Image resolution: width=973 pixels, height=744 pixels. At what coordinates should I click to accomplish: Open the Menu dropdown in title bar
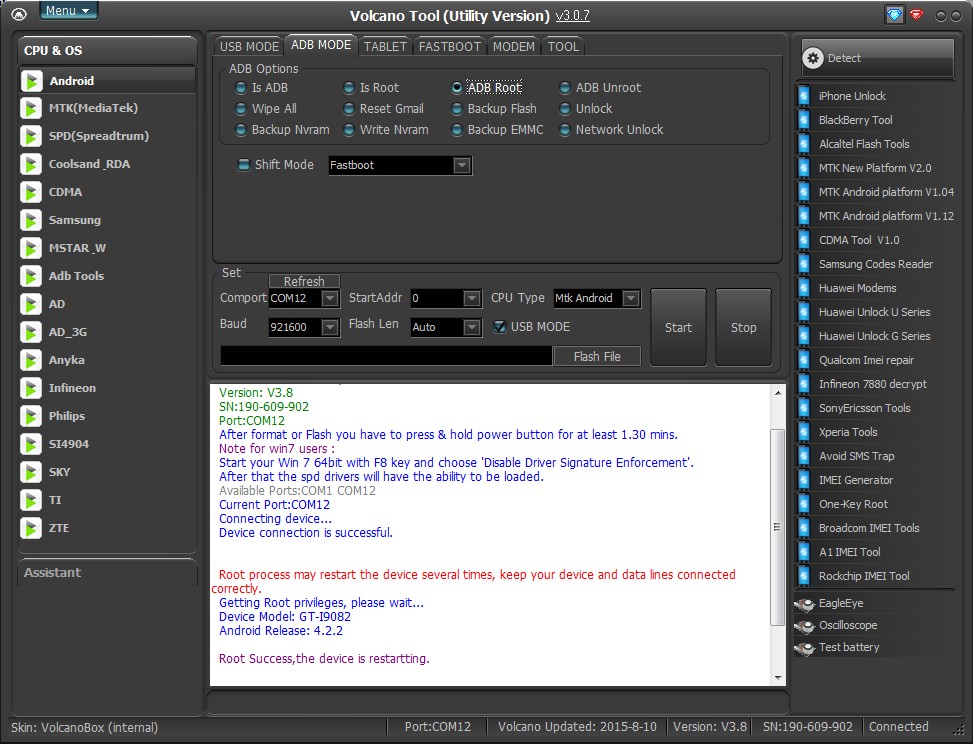tap(68, 11)
